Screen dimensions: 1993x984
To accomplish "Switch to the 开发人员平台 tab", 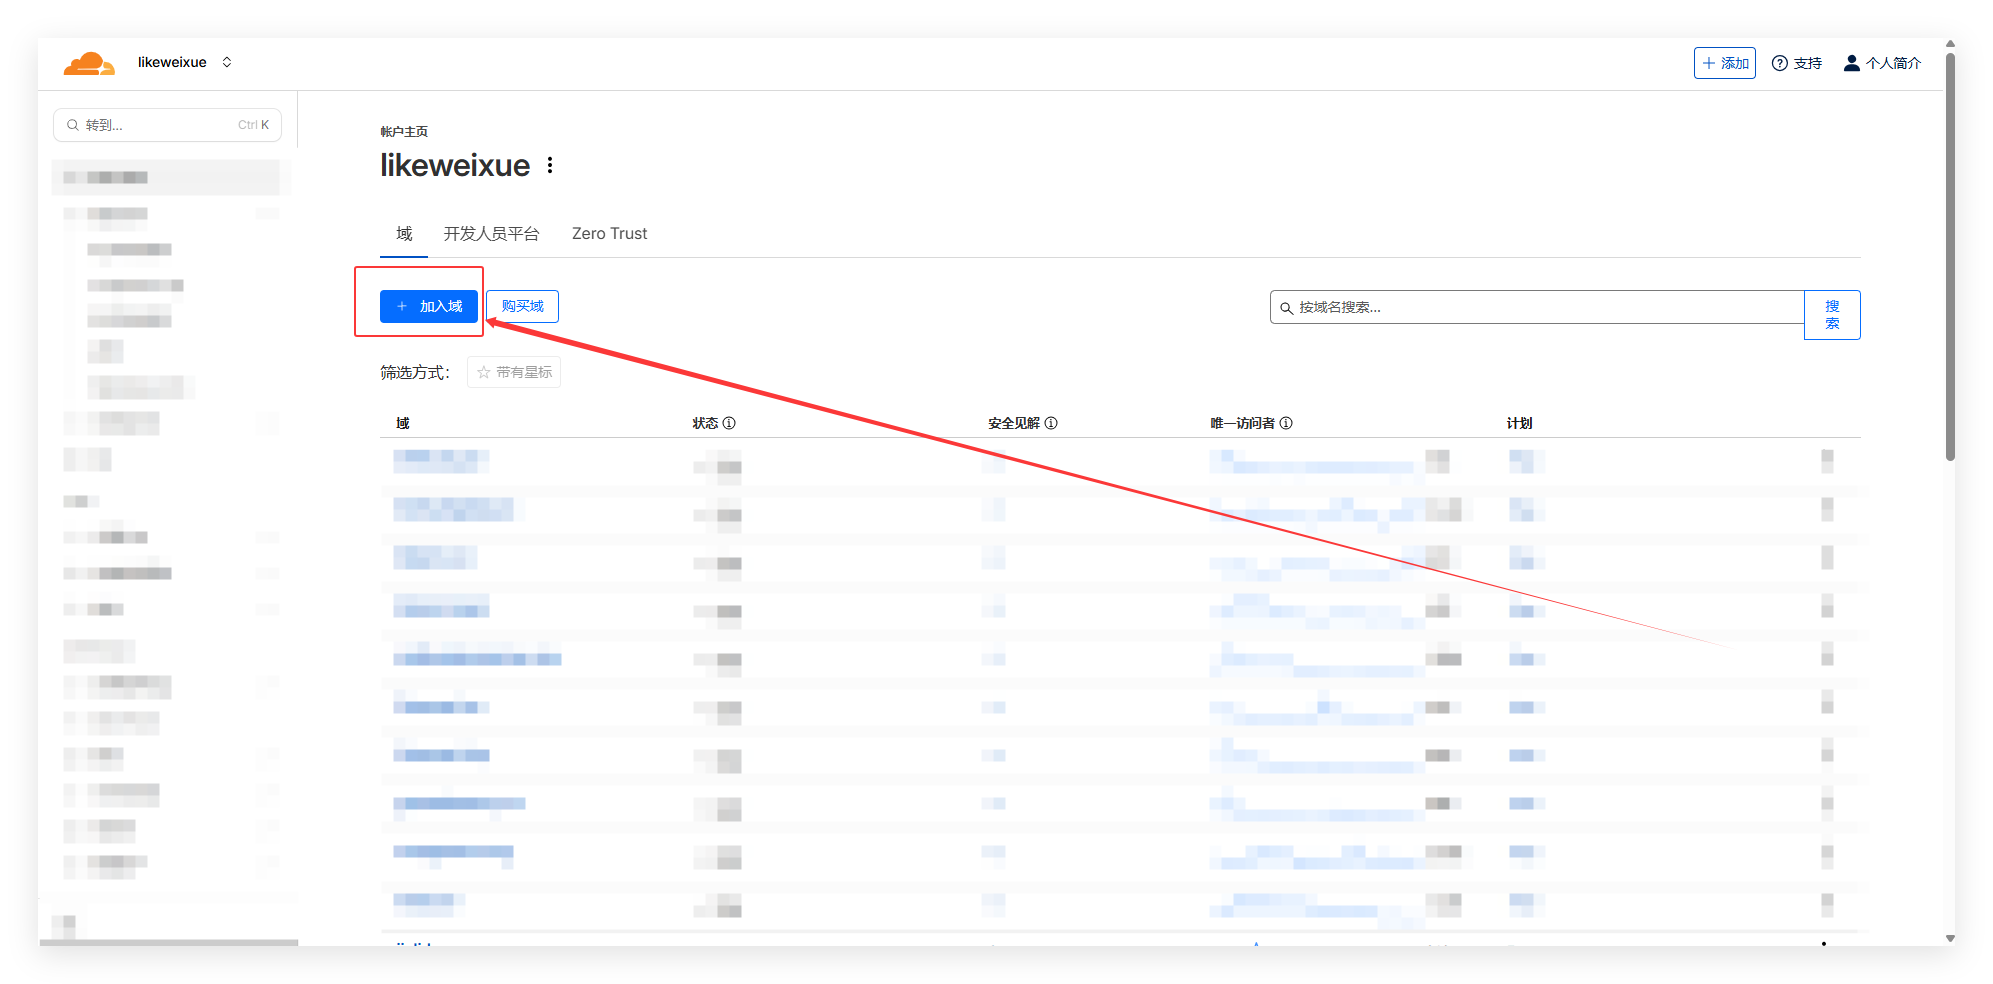I will (491, 234).
